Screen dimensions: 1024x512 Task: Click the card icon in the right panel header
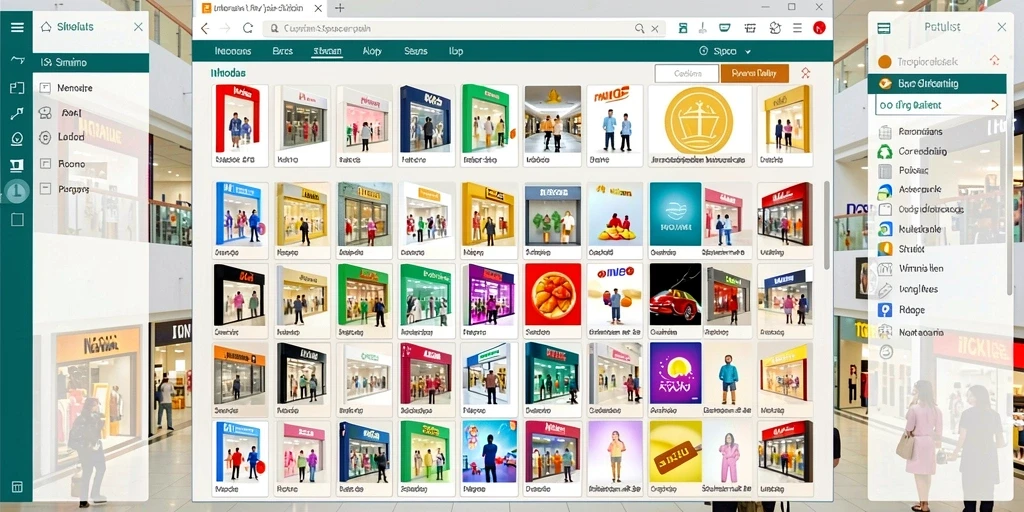point(884,27)
